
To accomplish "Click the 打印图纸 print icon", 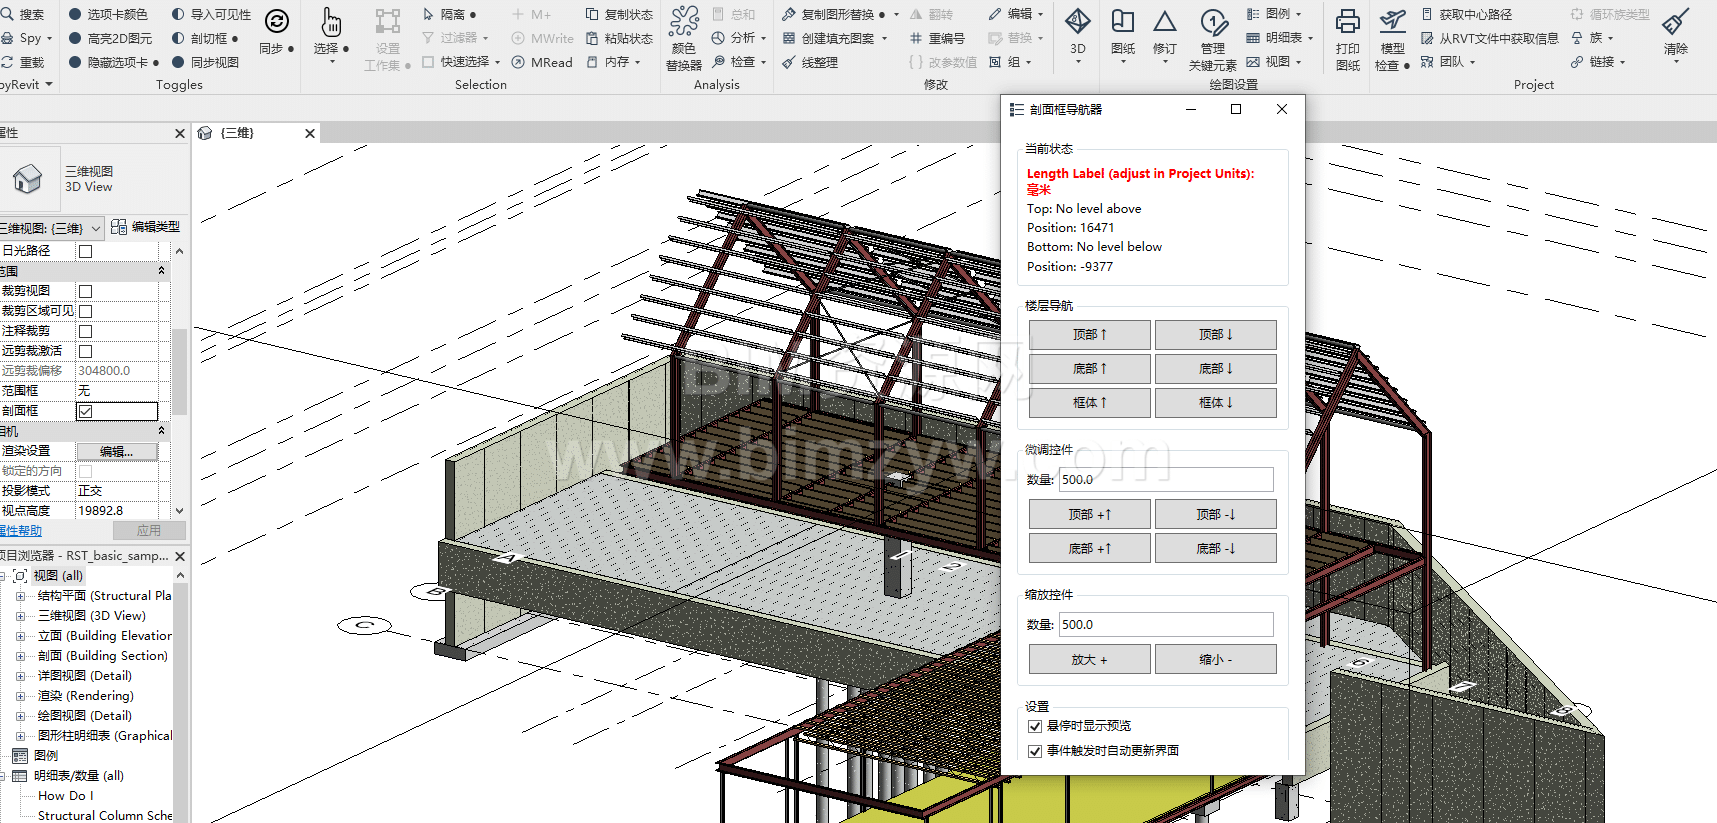I will click(1347, 22).
